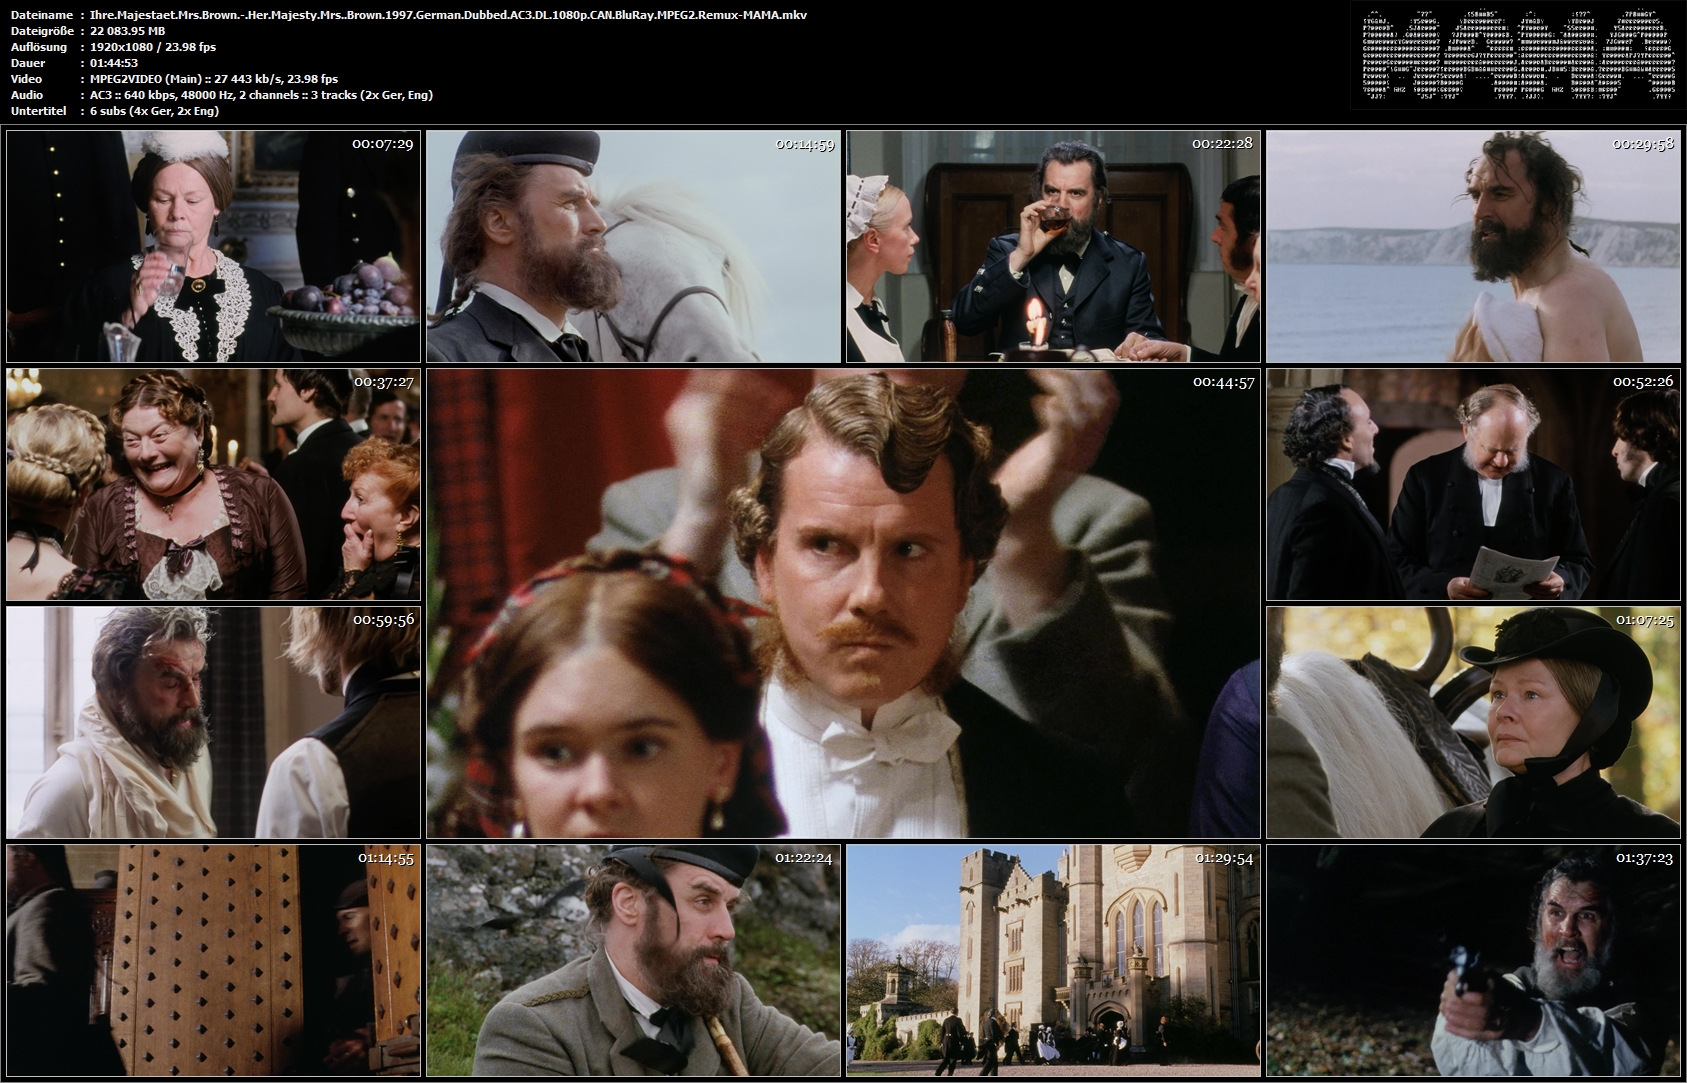Click the Dateiname label

41,15
